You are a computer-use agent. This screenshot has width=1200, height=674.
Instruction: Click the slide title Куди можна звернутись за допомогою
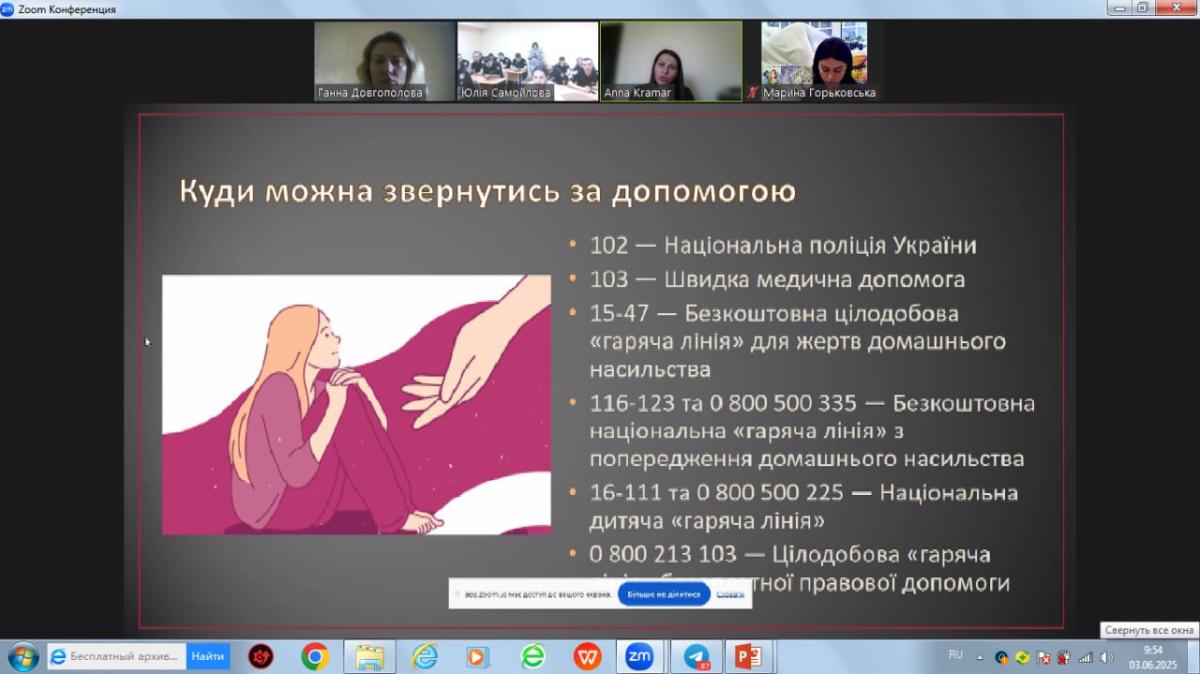[487, 190]
